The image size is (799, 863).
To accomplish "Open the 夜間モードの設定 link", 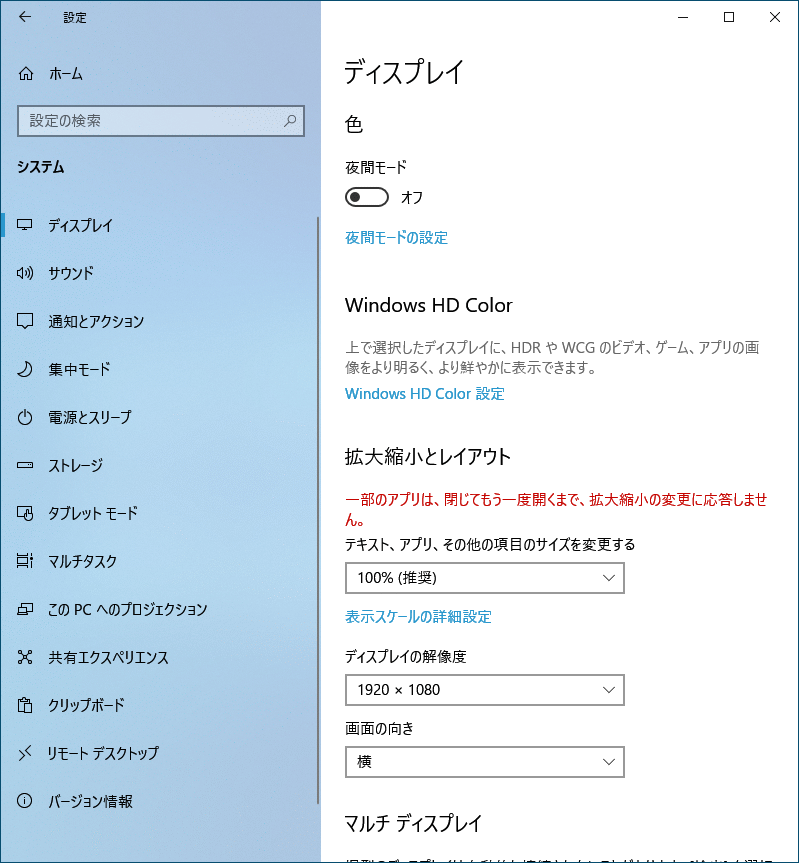I will click(396, 238).
